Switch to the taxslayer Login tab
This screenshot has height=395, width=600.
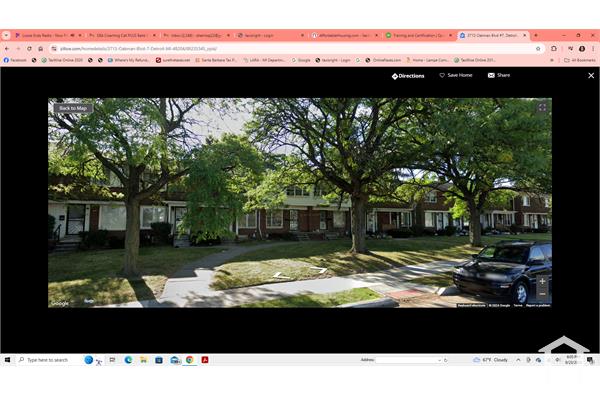[271, 35]
